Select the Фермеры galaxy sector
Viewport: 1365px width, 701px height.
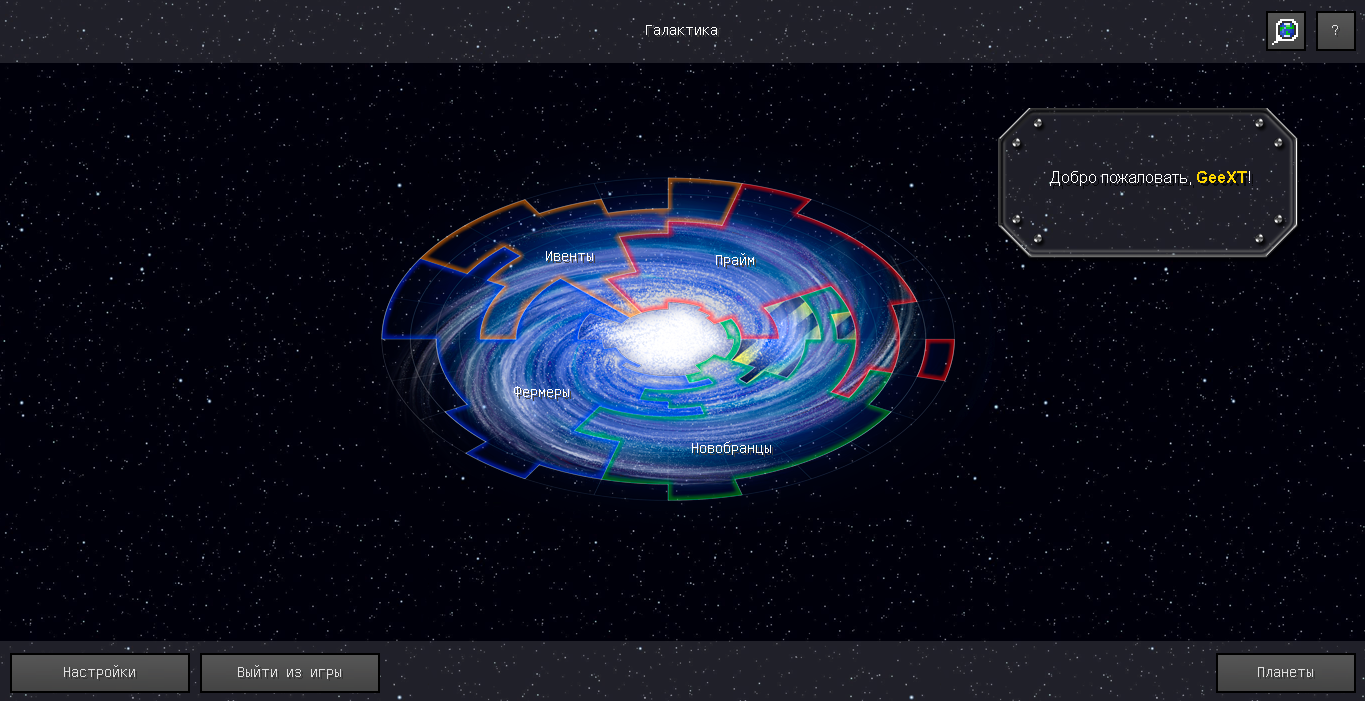[541, 392]
